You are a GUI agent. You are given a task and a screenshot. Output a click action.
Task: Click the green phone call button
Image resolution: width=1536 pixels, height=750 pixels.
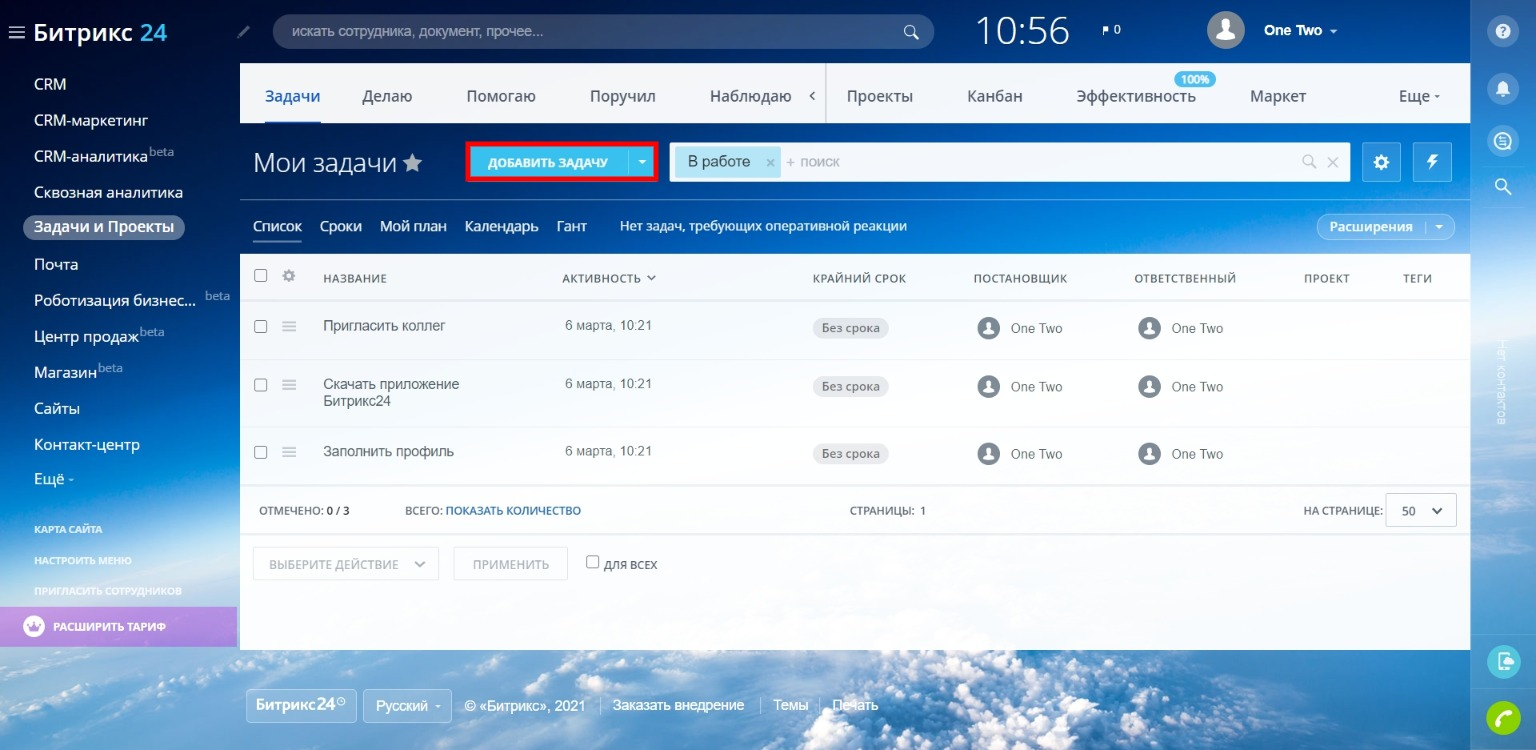tap(1503, 718)
